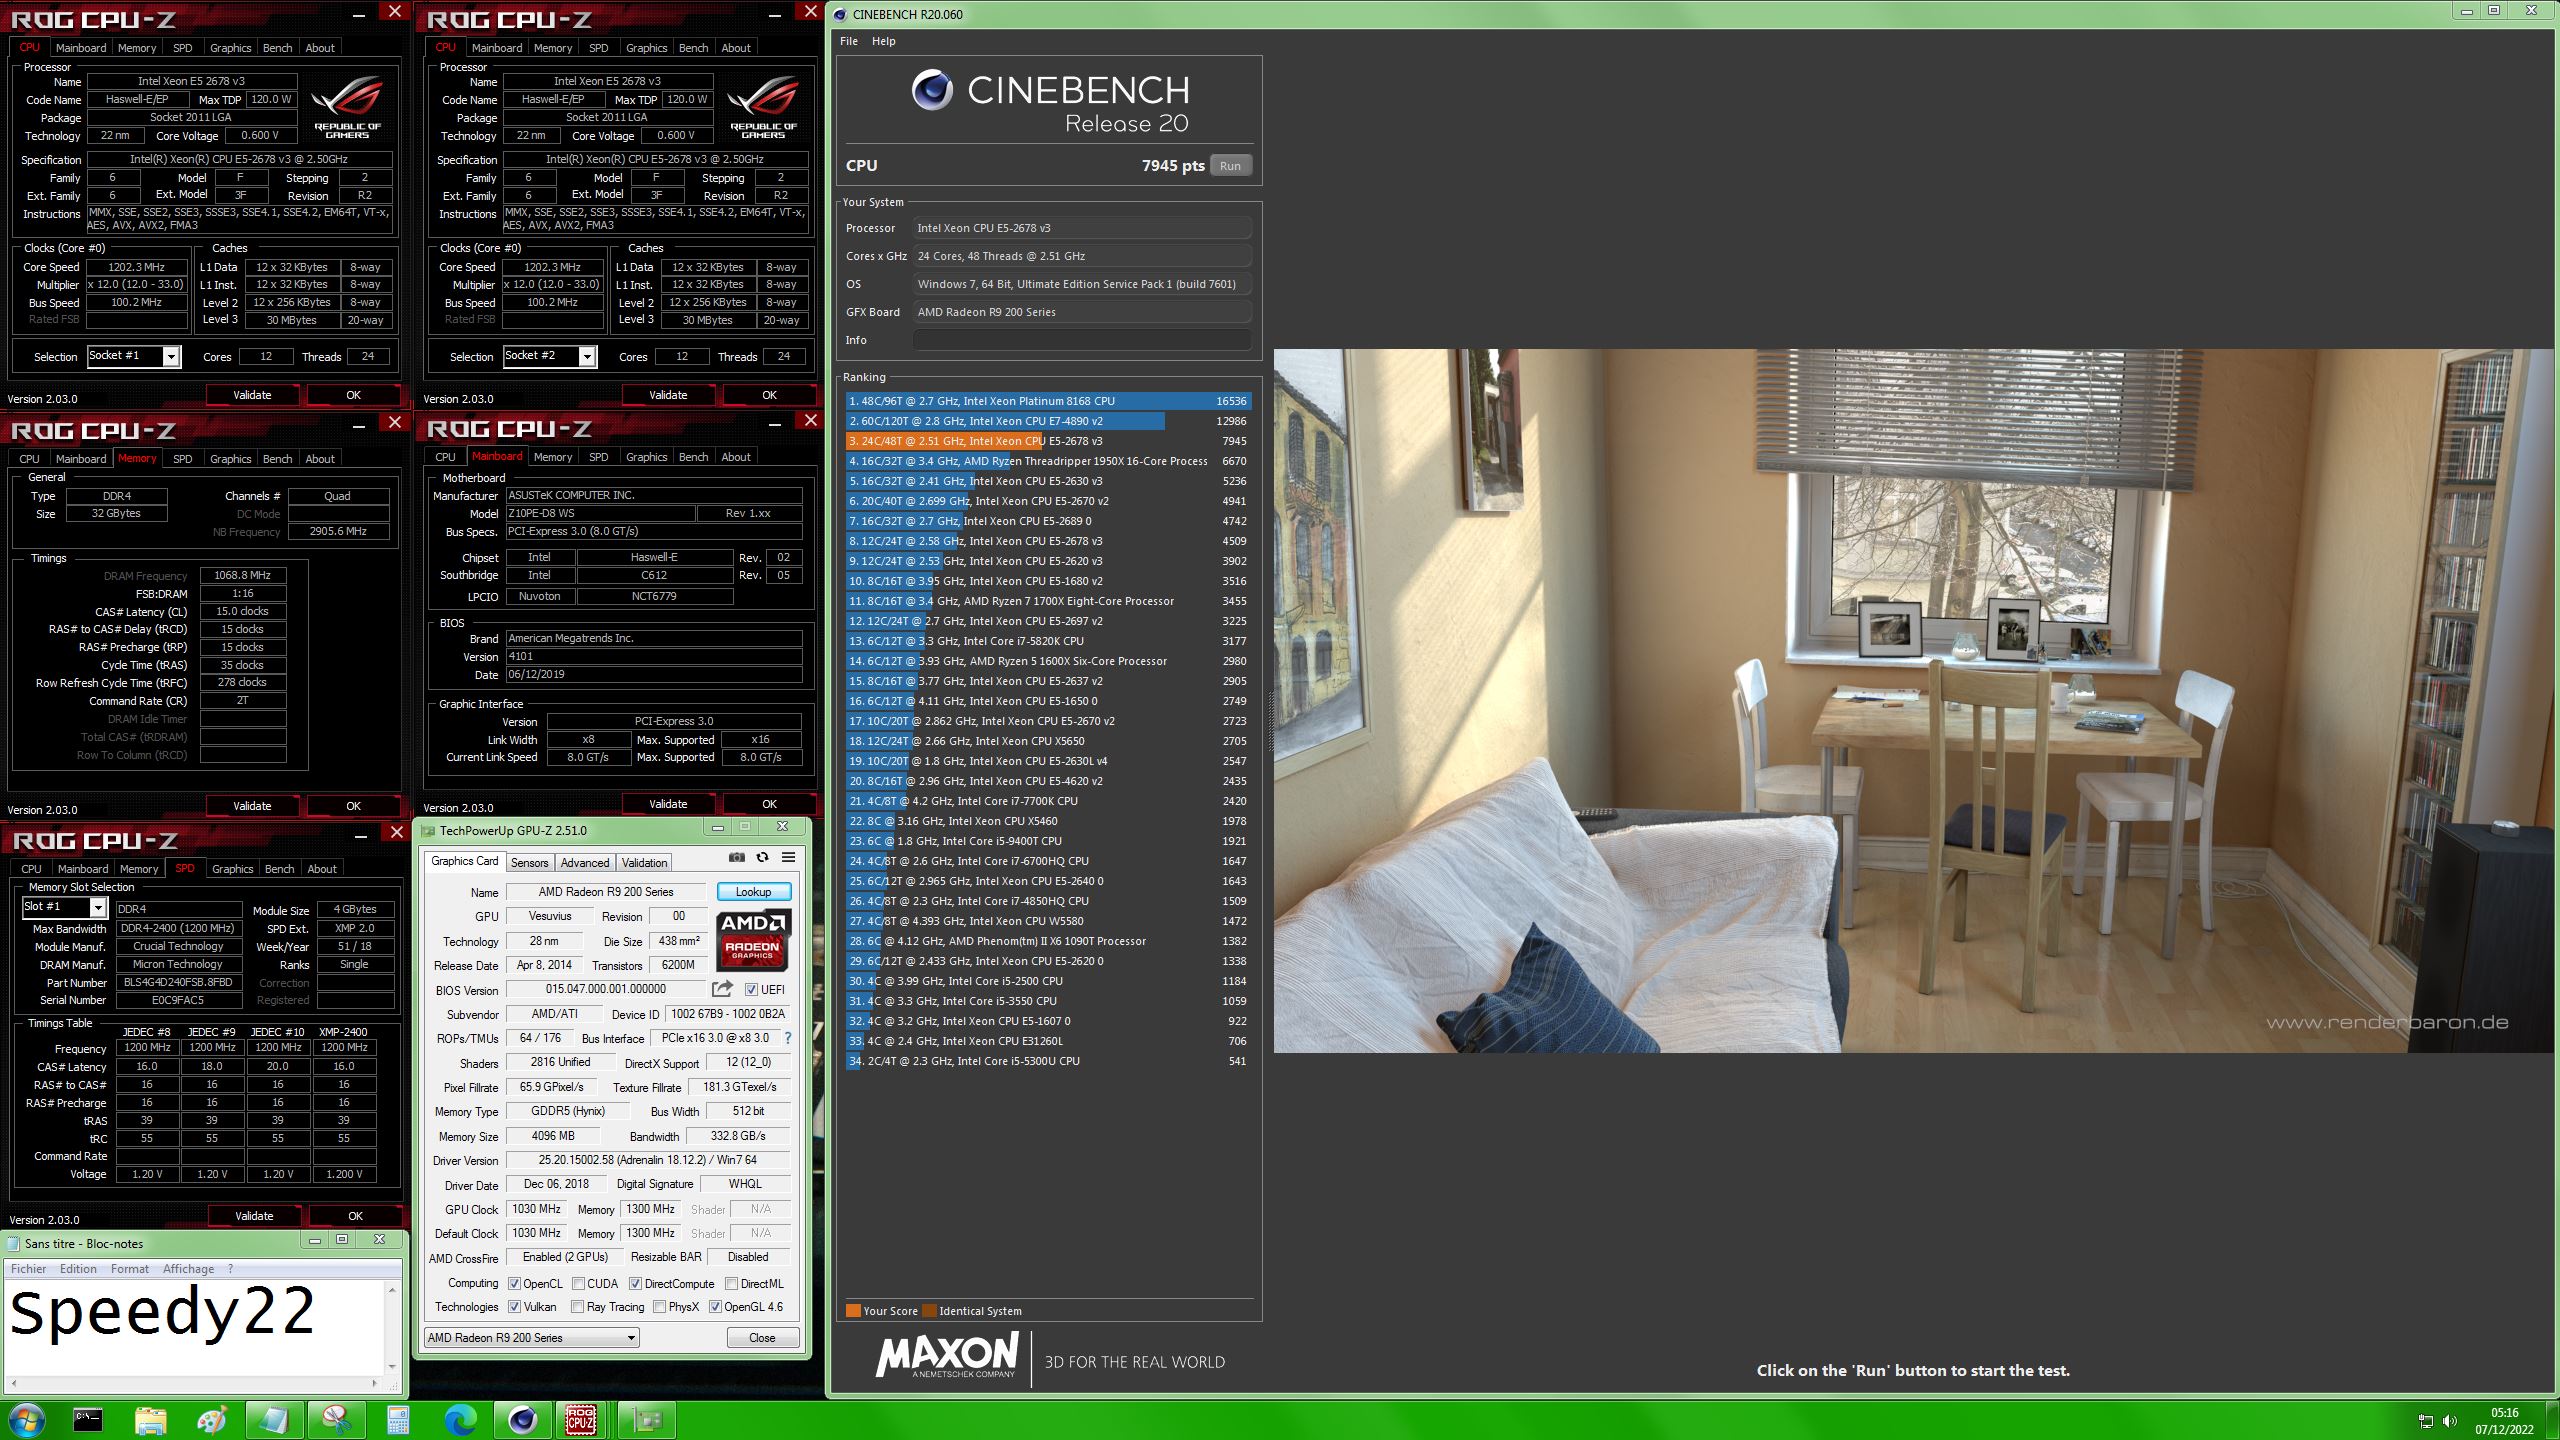Open Windows Explorer from the taskbar
Image resolution: width=2560 pixels, height=1440 pixels.
[150, 1419]
